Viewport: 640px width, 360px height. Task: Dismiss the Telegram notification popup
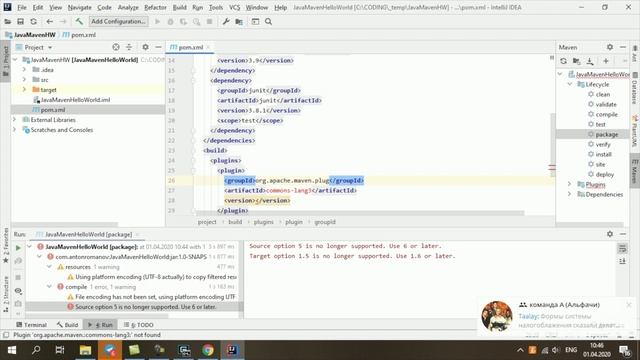click(x=629, y=305)
